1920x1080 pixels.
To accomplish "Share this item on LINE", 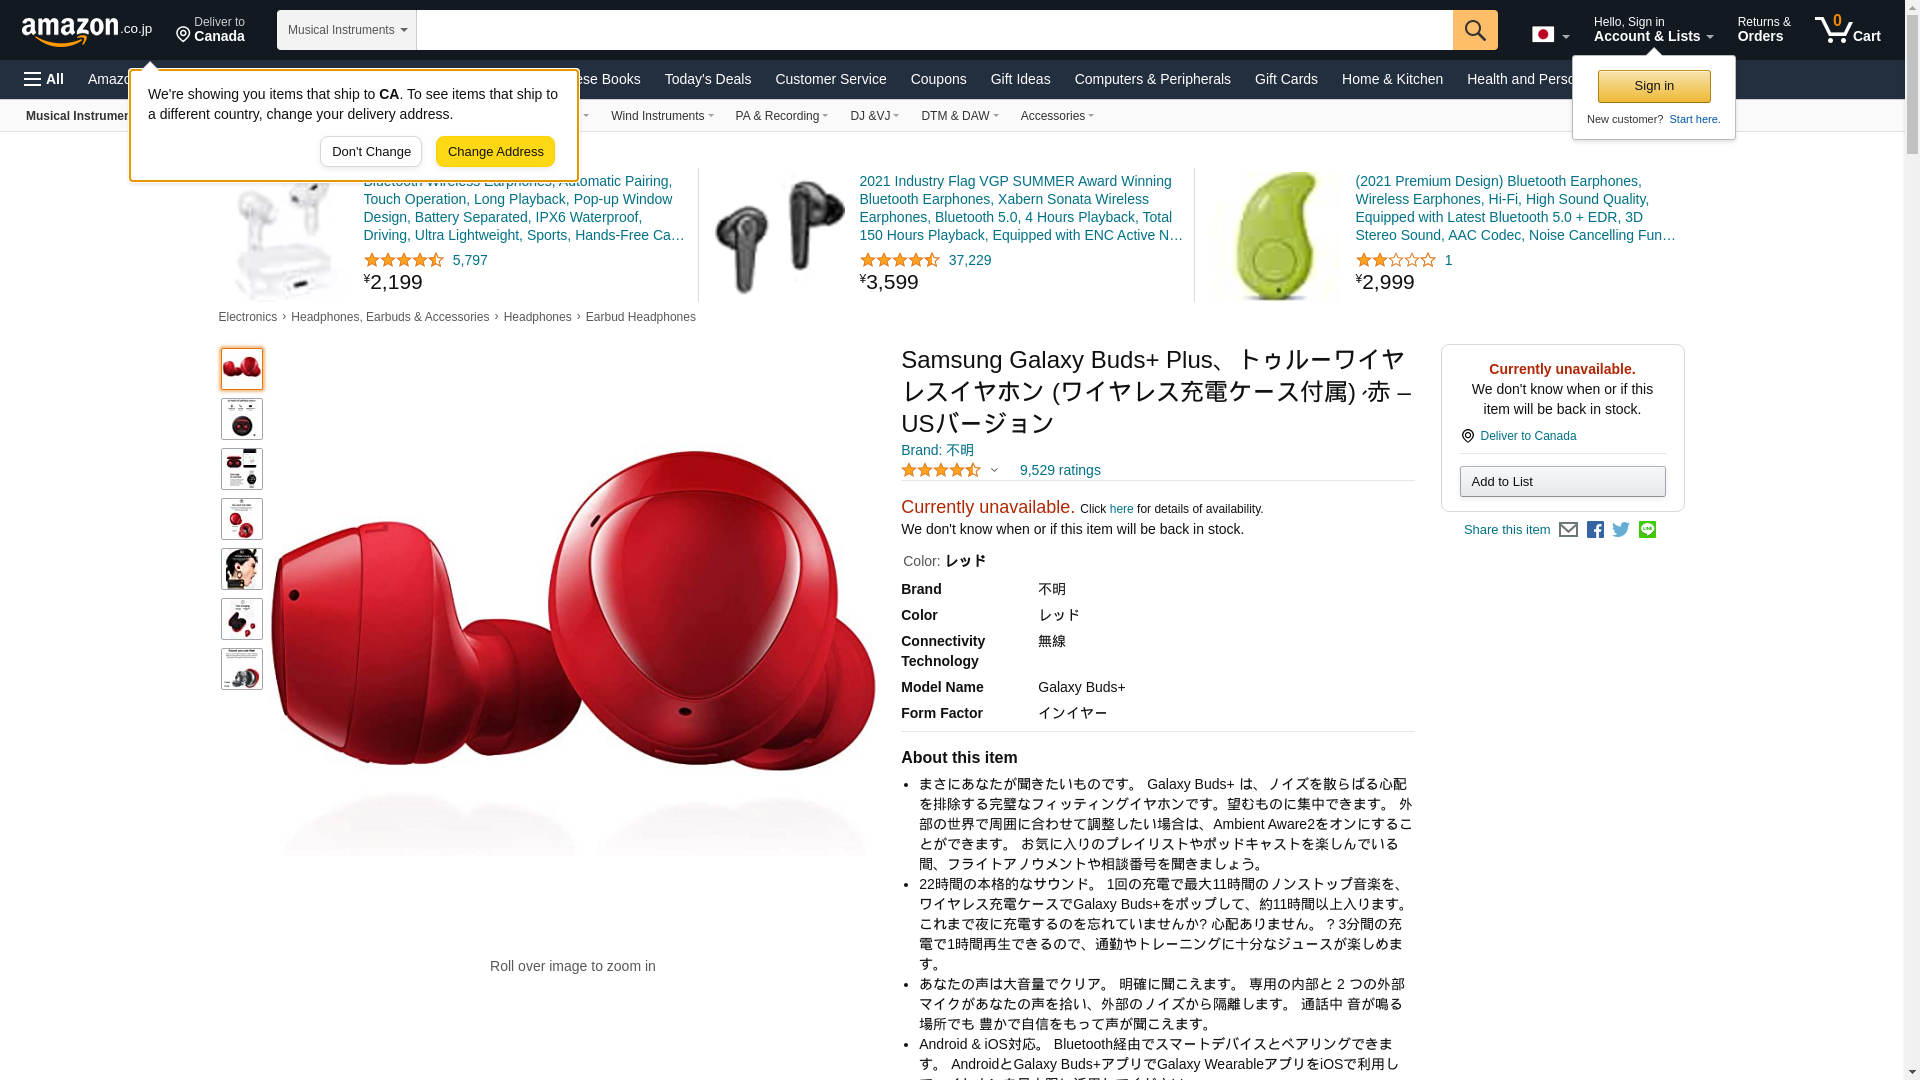I will 1647,530.
